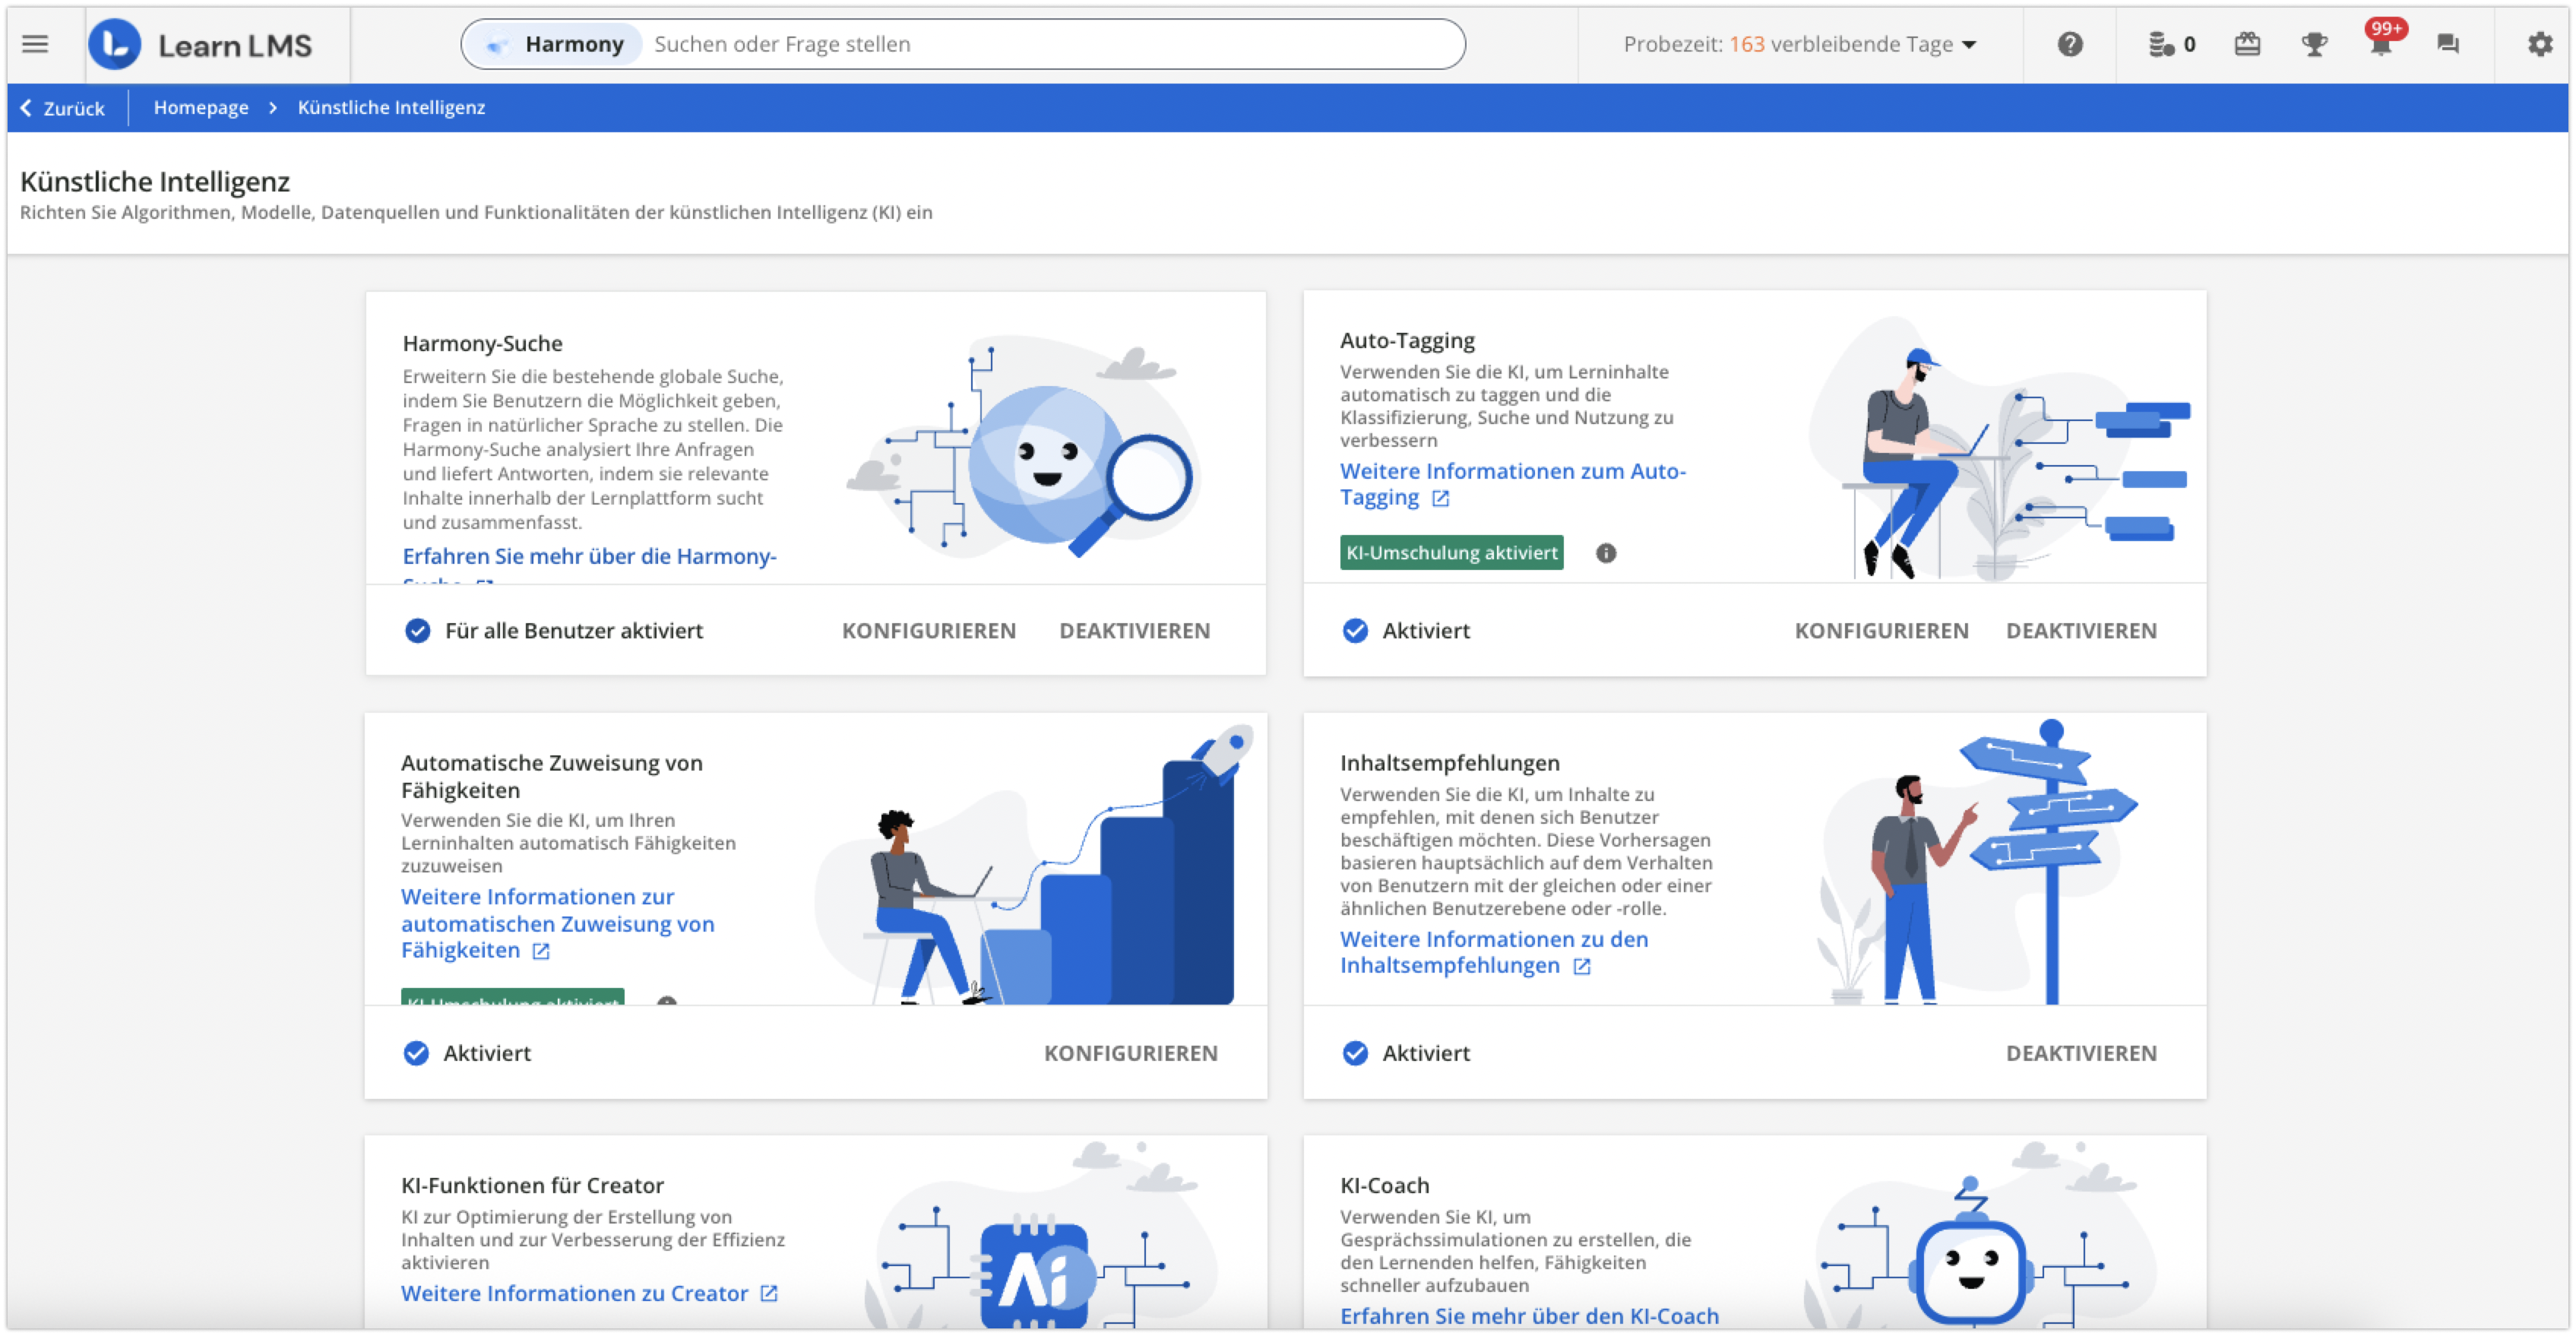The image size is (2576, 1336).
Task: Open Auto-Tagging more information link
Action: [1512, 484]
